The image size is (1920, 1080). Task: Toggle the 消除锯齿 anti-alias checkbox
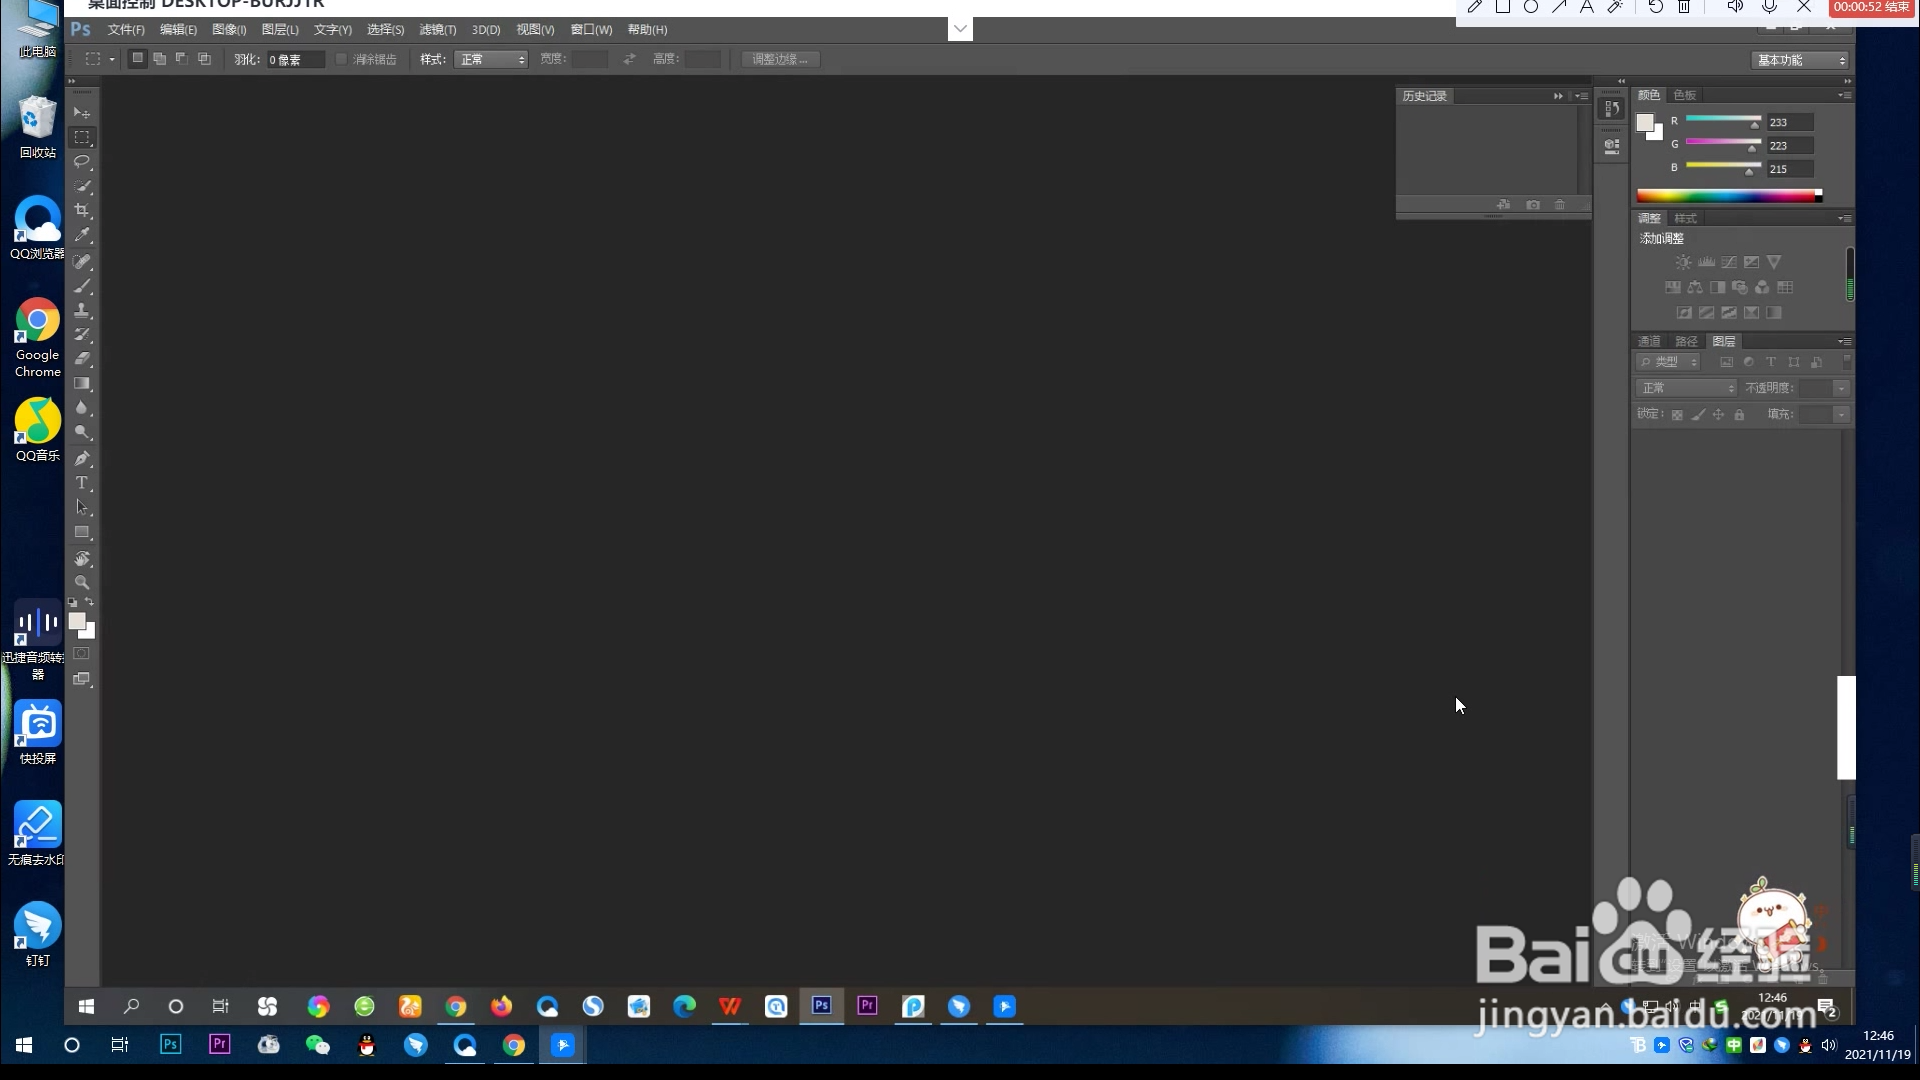pos(342,59)
